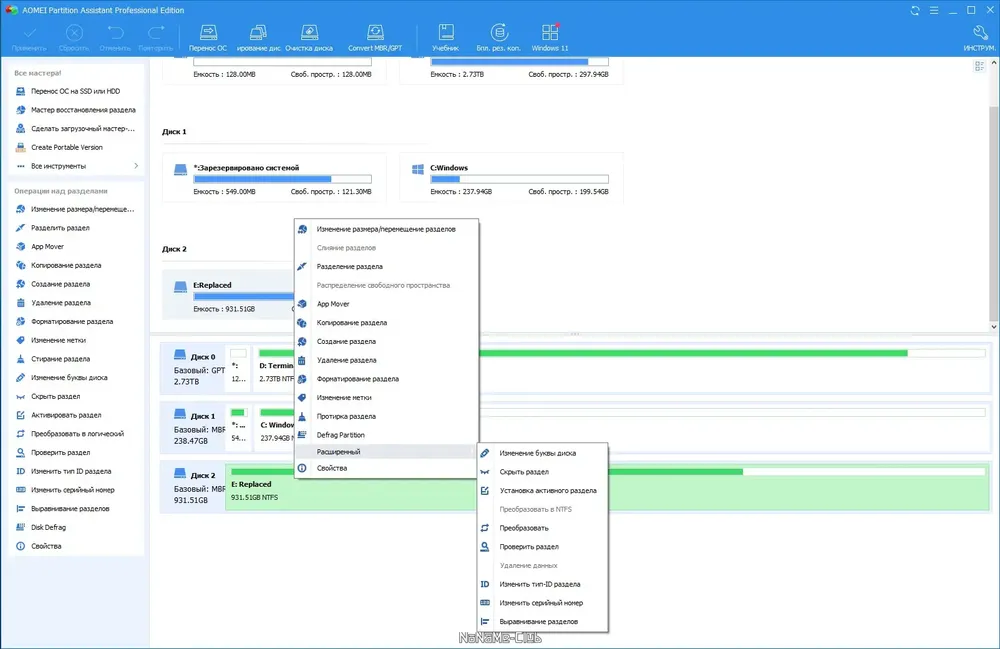
Task: Toggle the disk view mode icon
Action: point(980,66)
